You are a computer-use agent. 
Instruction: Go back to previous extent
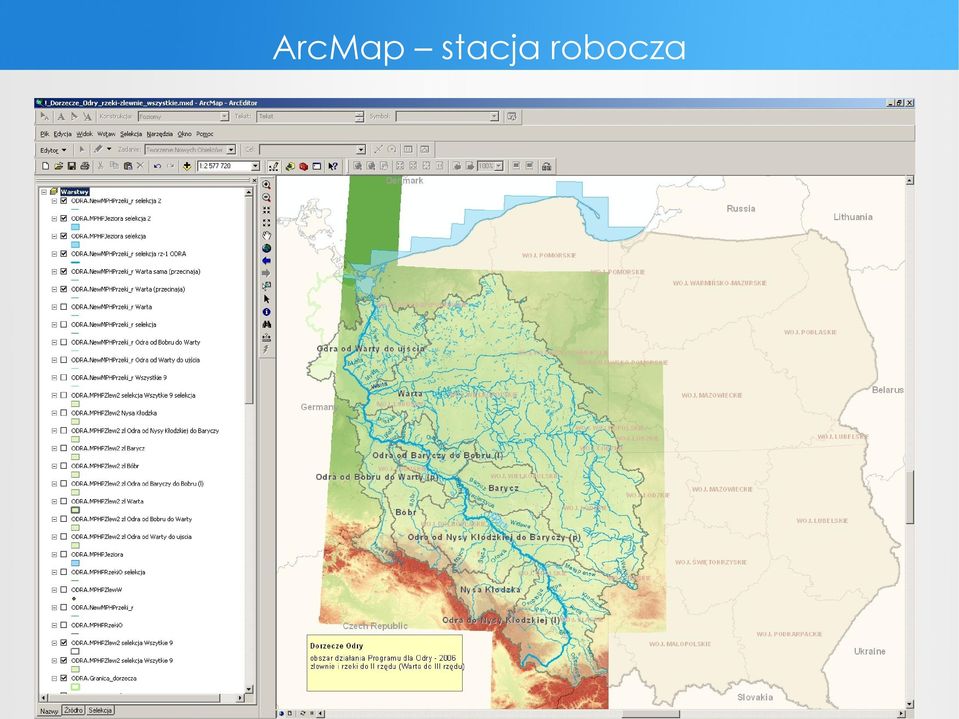pyautogui.click(x=267, y=261)
